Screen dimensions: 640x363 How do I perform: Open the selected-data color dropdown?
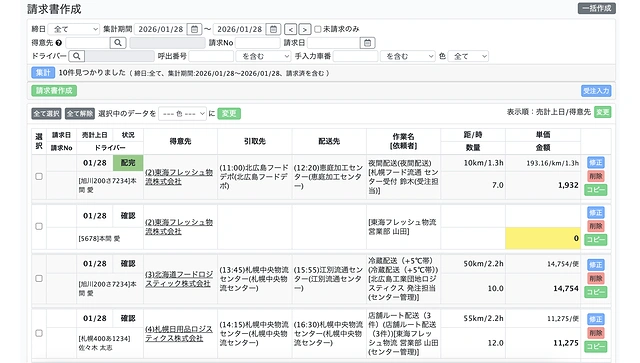point(182,114)
